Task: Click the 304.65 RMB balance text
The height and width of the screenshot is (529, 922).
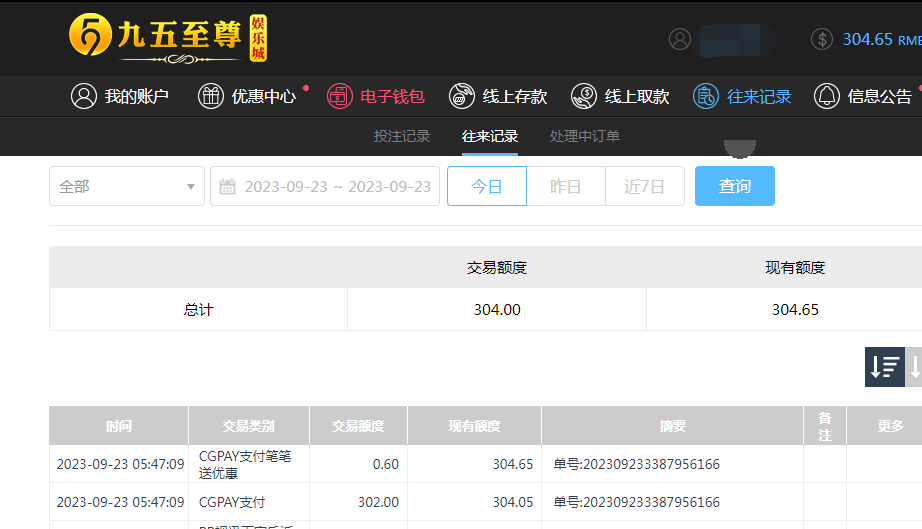Action: coord(882,39)
